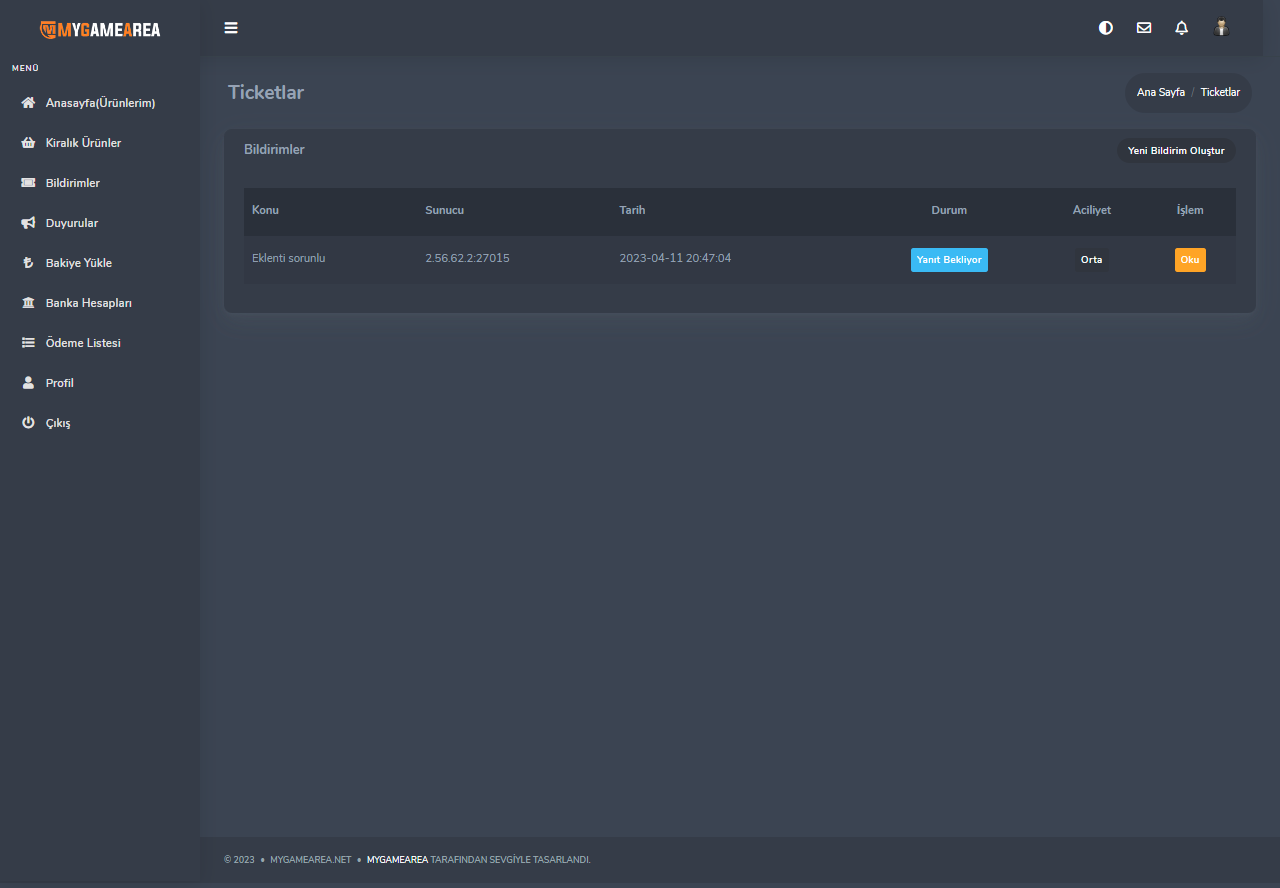Log out using Çıkış

click(x=57, y=423)
